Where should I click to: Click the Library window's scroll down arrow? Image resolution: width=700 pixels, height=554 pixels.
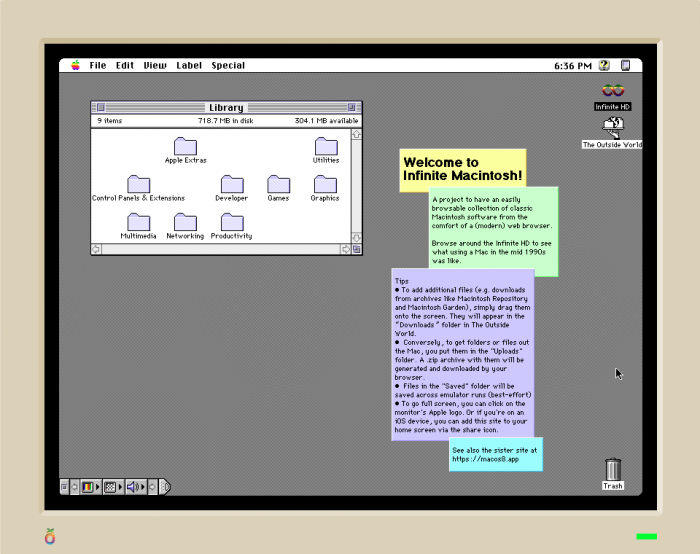356,238
